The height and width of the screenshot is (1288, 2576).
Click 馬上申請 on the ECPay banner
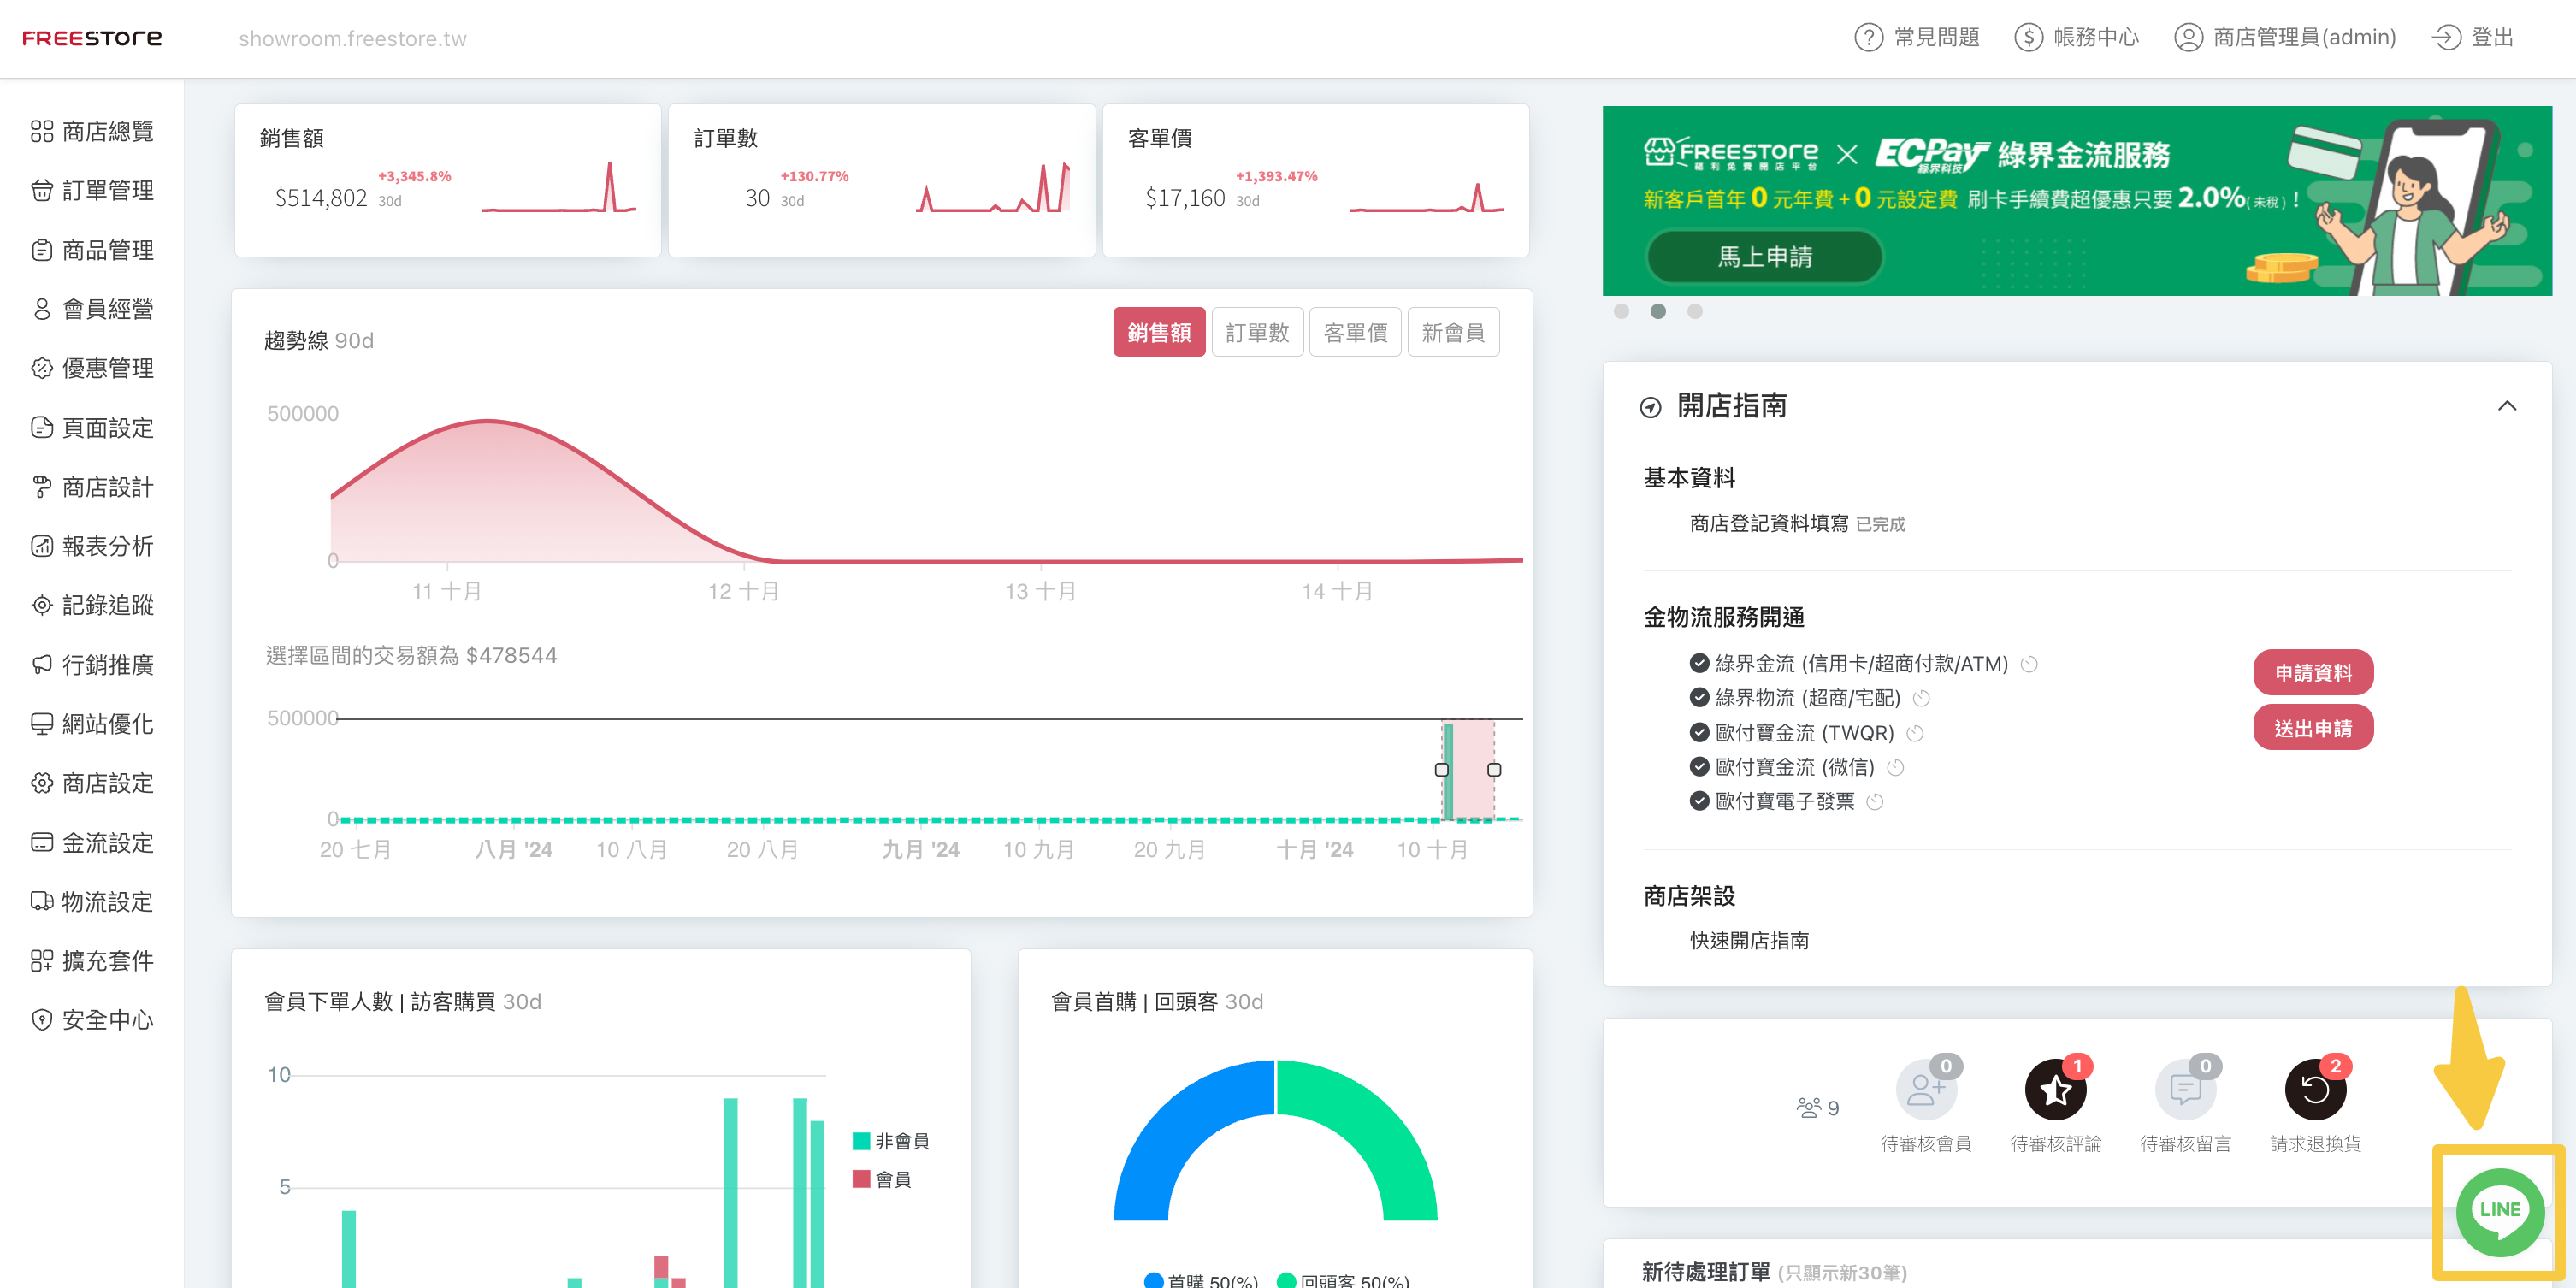pyautogui.click(x=1765, y=257)
